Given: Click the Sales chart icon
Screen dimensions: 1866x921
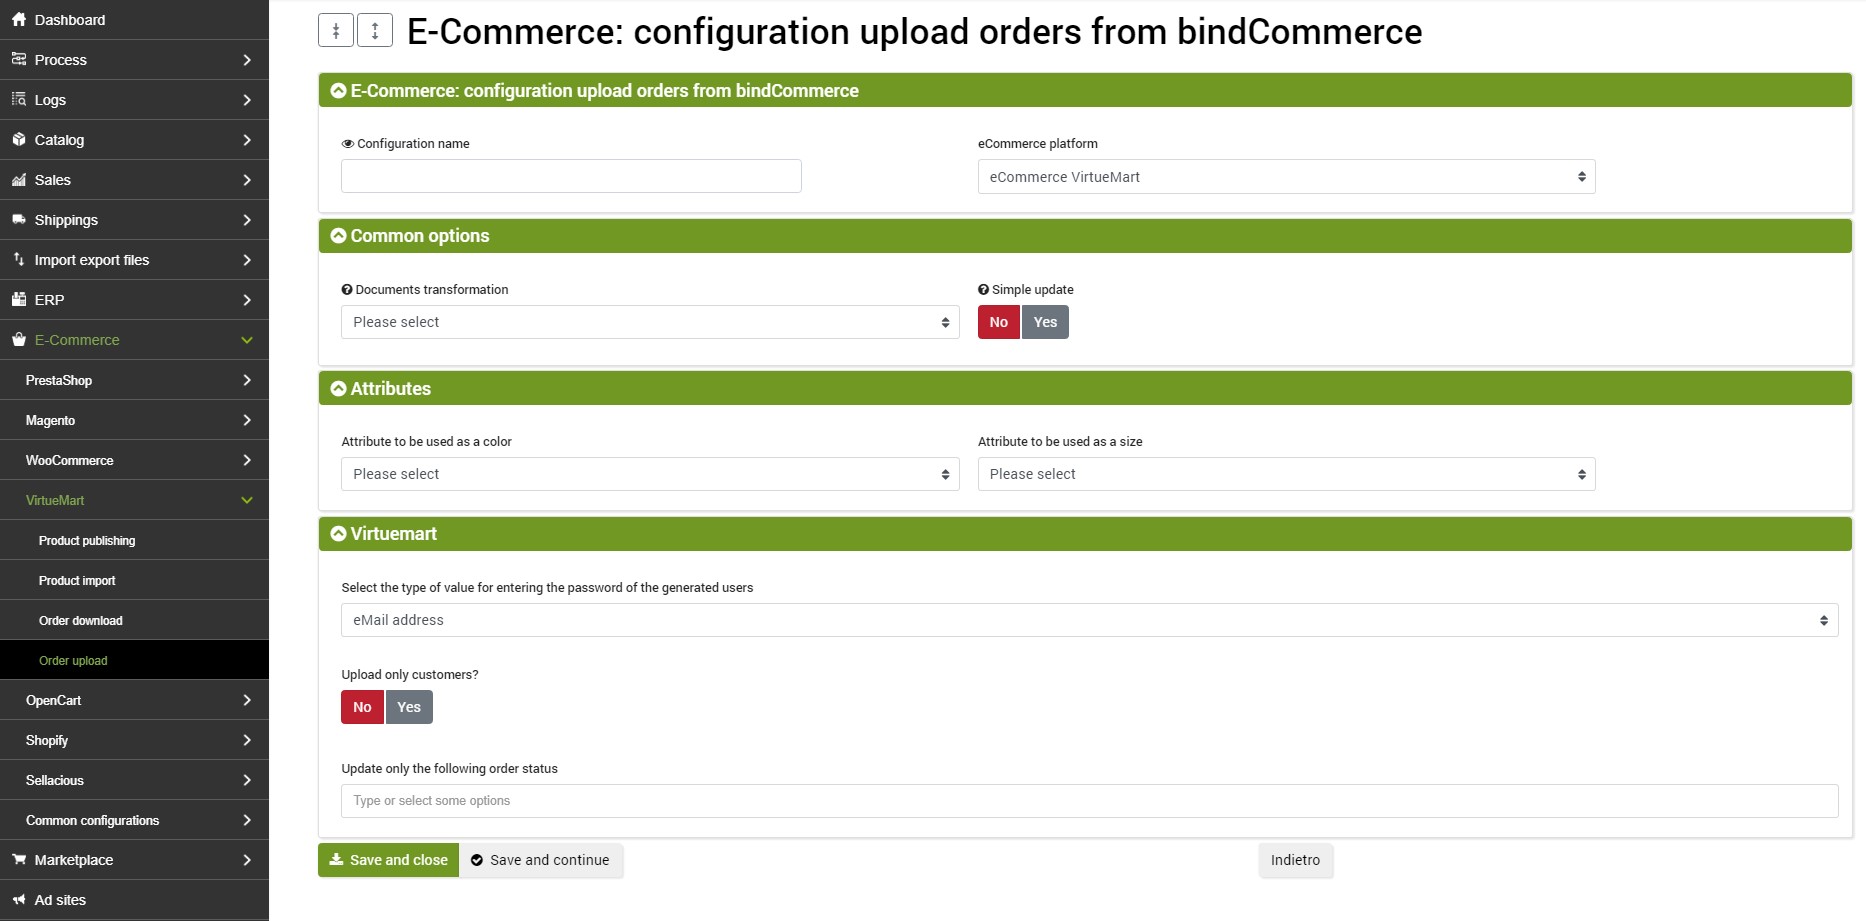Looking at the screenshot, I should click(x=19, y=180).
